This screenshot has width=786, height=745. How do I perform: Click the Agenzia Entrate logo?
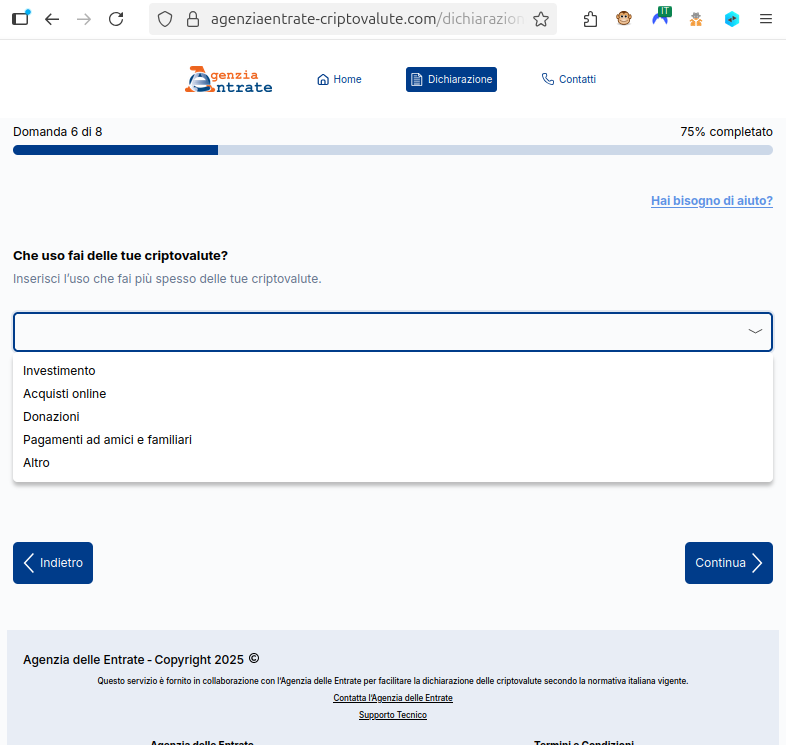tap(229, 80)
